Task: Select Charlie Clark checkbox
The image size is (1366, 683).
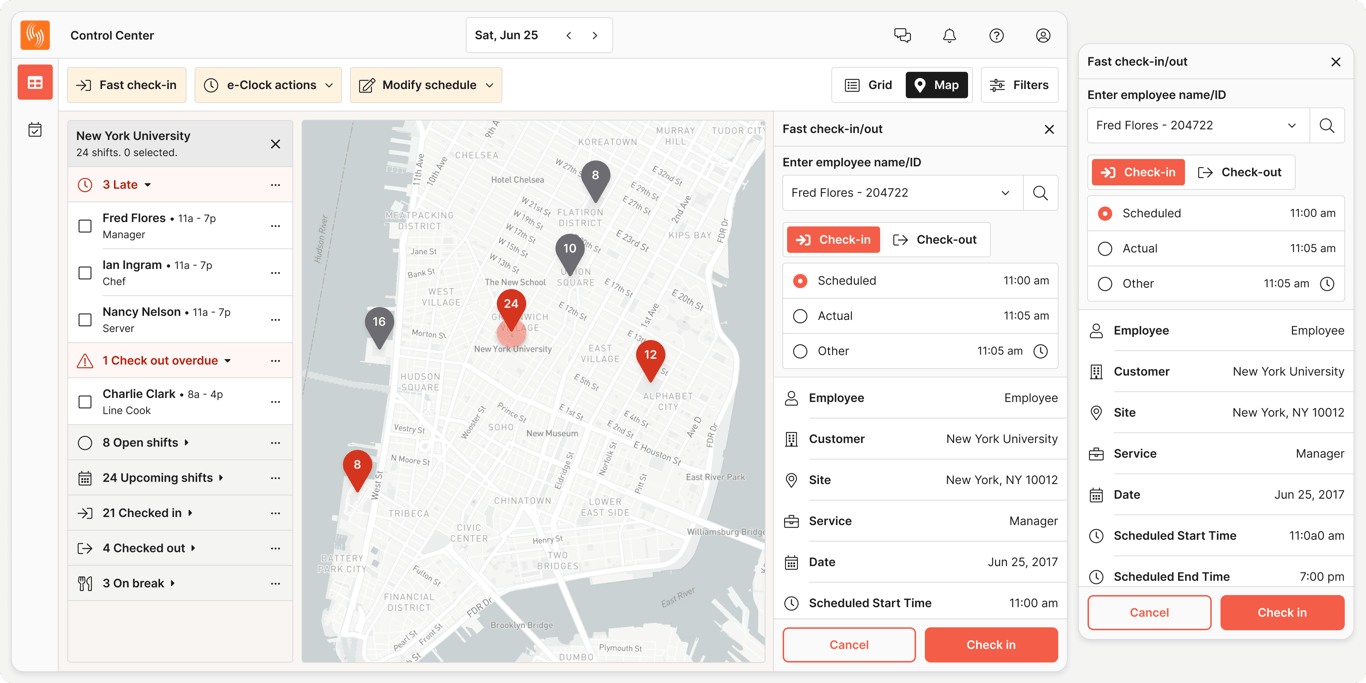Action: click(x=85, y=402)
